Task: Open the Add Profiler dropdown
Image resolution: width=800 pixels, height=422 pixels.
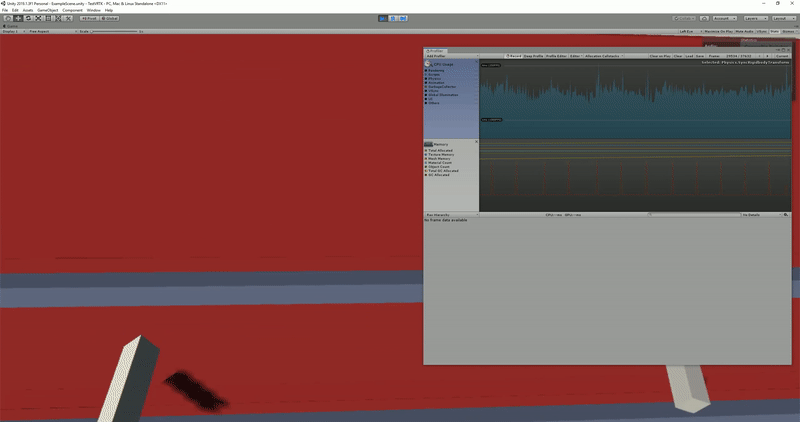Action: [452, 56]
